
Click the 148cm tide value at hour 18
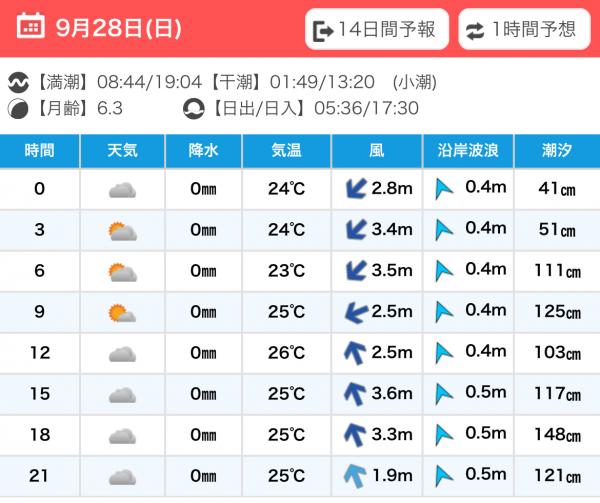[x=557, y=435]
